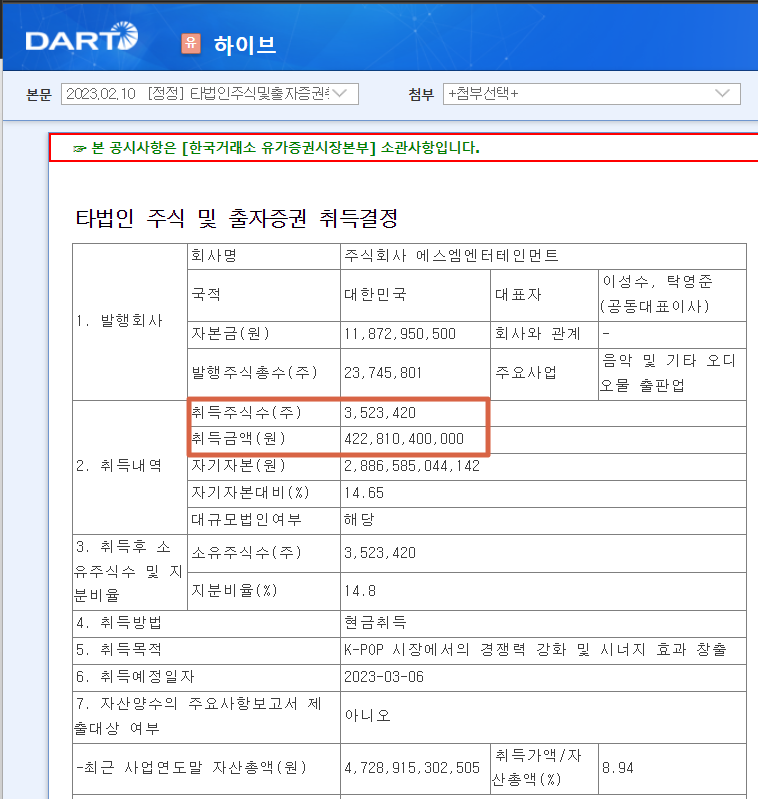Click the 하이브 company name header
Screen dimensions: 758x799
245,45
